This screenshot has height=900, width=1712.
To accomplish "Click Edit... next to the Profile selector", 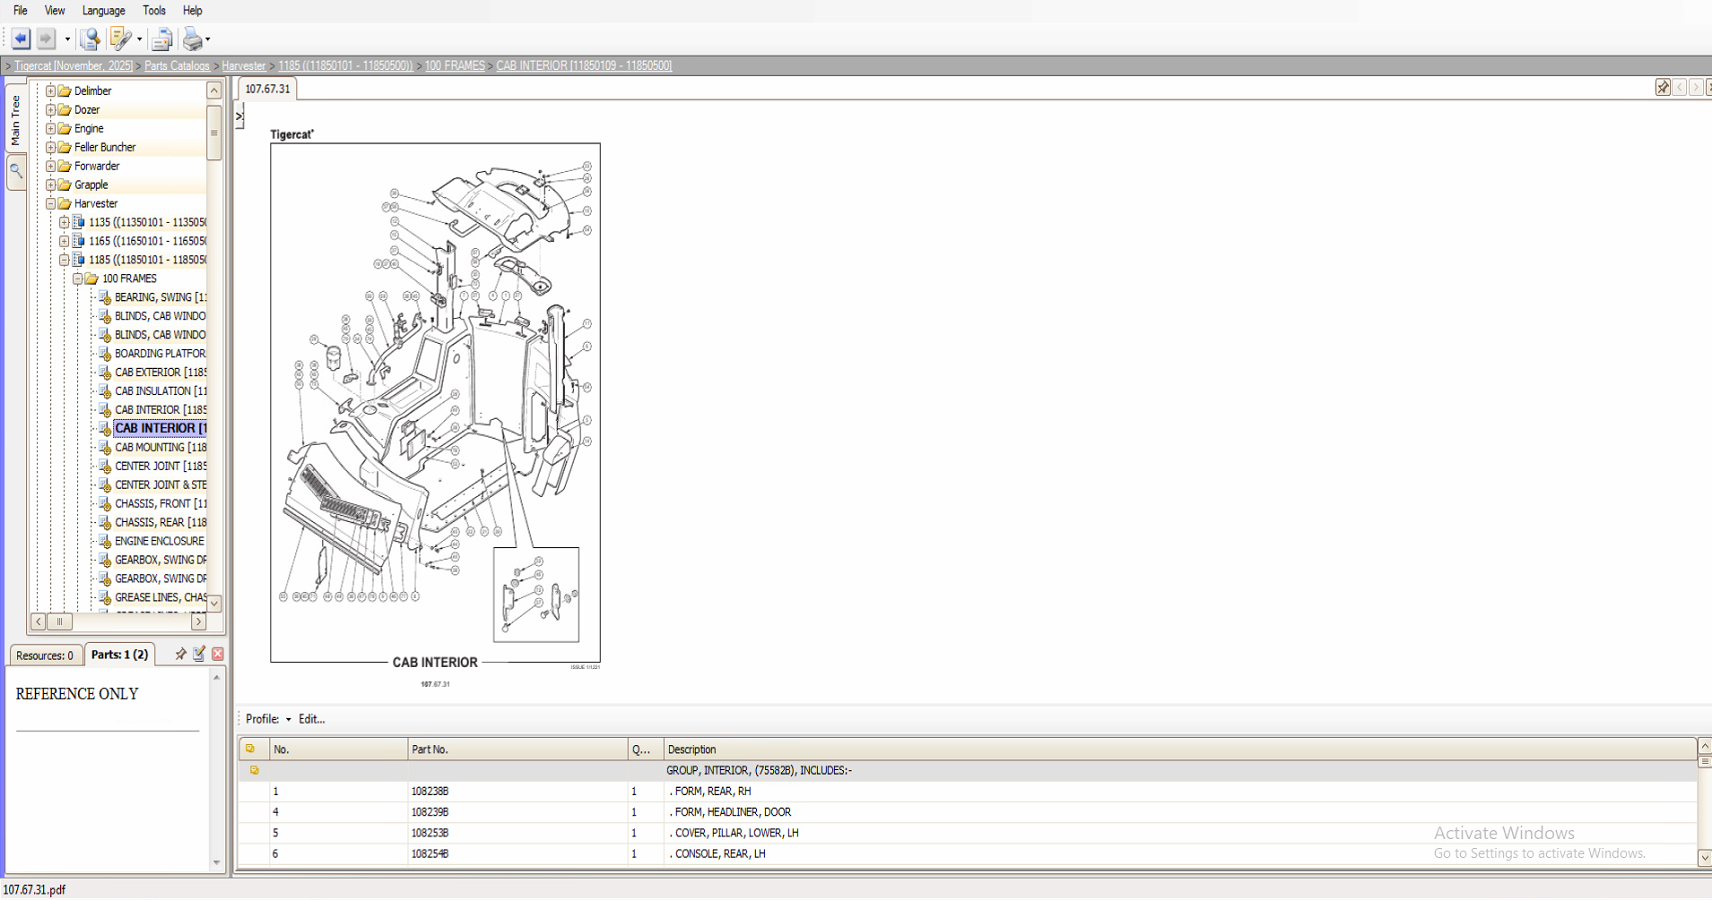I will click(311, 719).
